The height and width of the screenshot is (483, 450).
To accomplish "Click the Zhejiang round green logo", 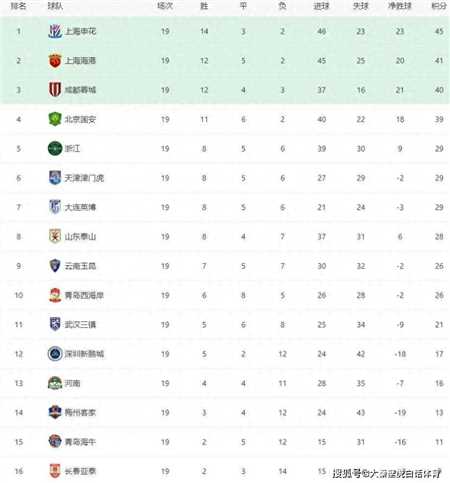I will (x=55, y=148).
